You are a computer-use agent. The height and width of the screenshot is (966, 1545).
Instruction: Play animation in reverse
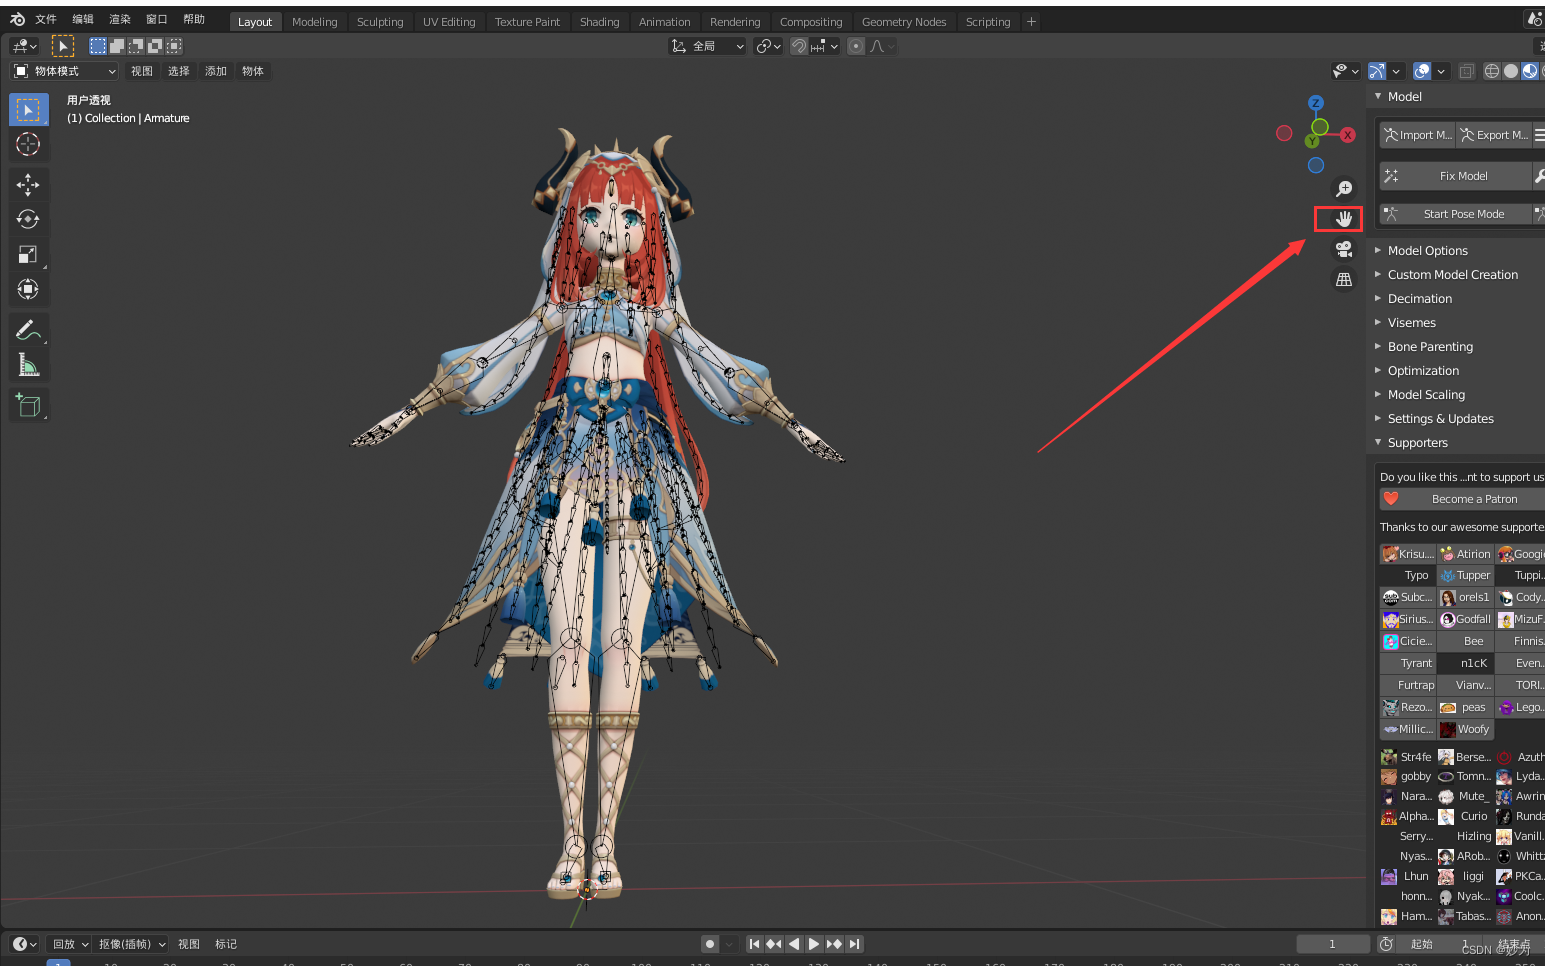point(794,944)
